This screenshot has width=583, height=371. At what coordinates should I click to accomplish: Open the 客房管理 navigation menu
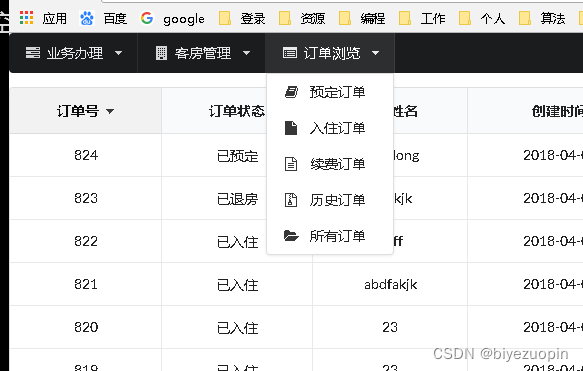(202, 53)
